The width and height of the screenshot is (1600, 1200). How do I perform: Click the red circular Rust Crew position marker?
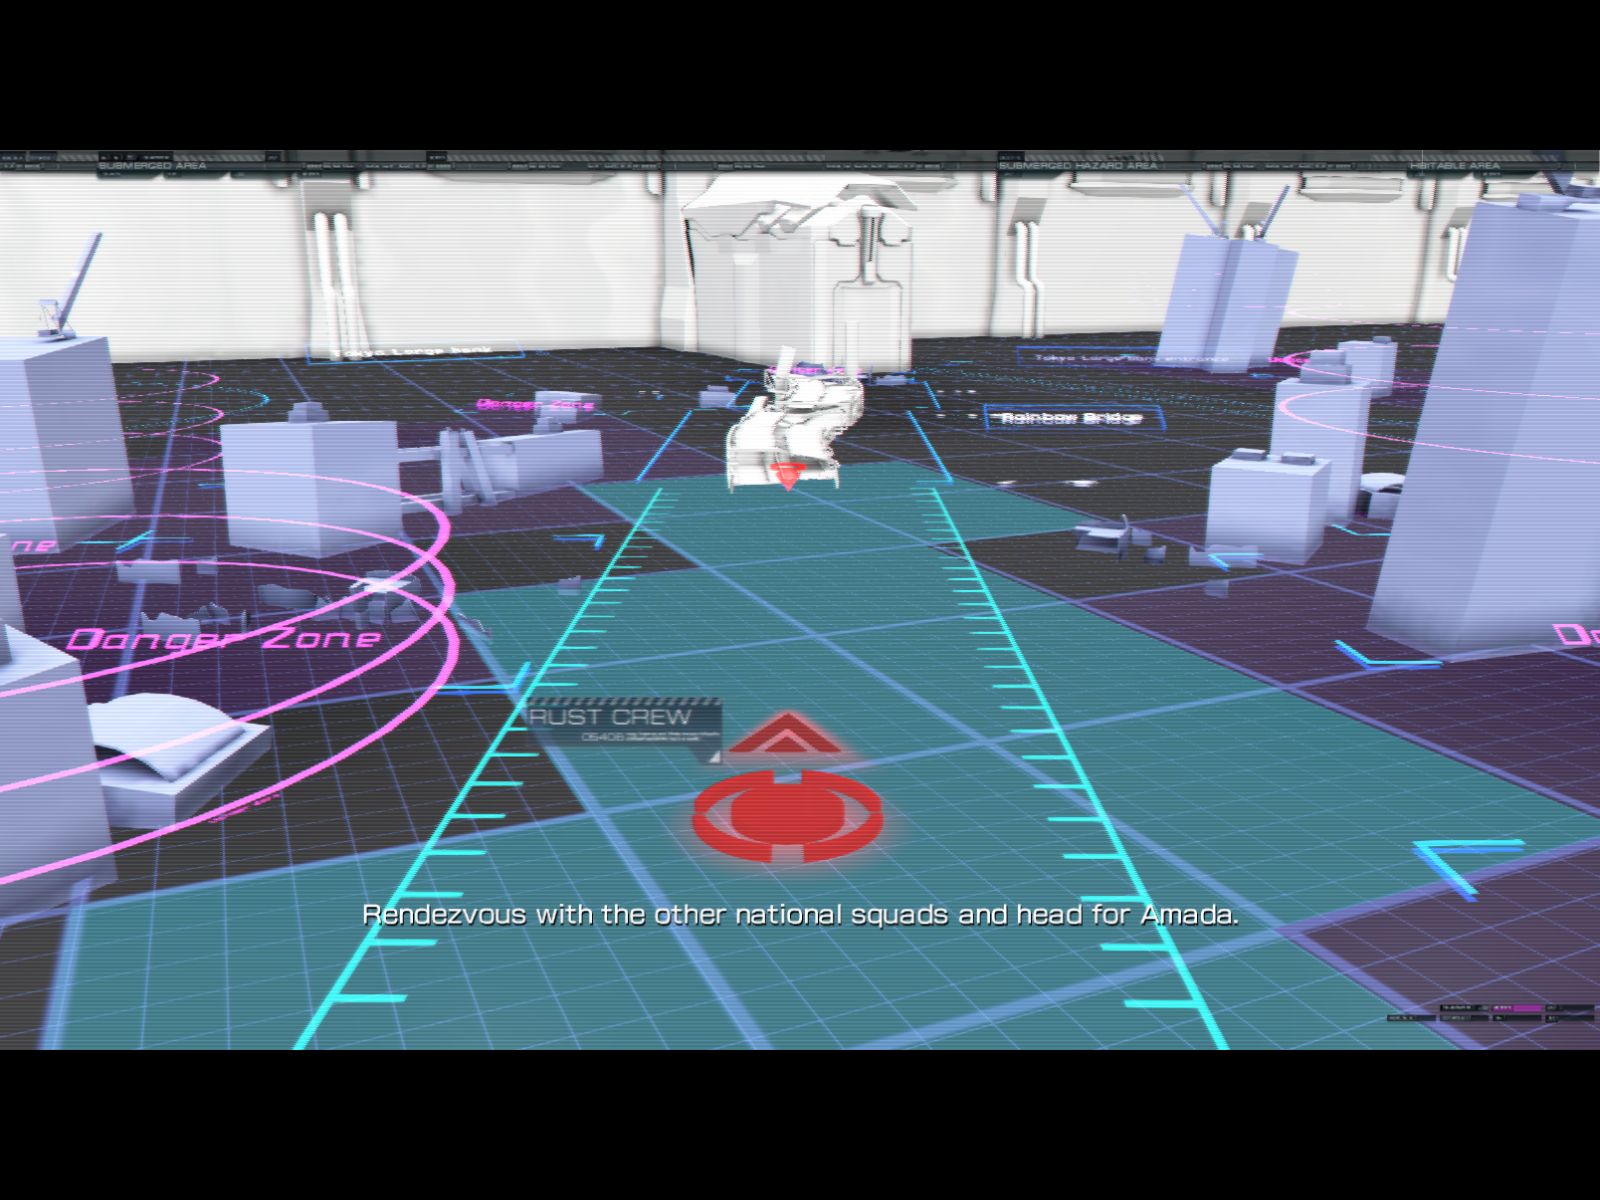[x=788, y=816]
